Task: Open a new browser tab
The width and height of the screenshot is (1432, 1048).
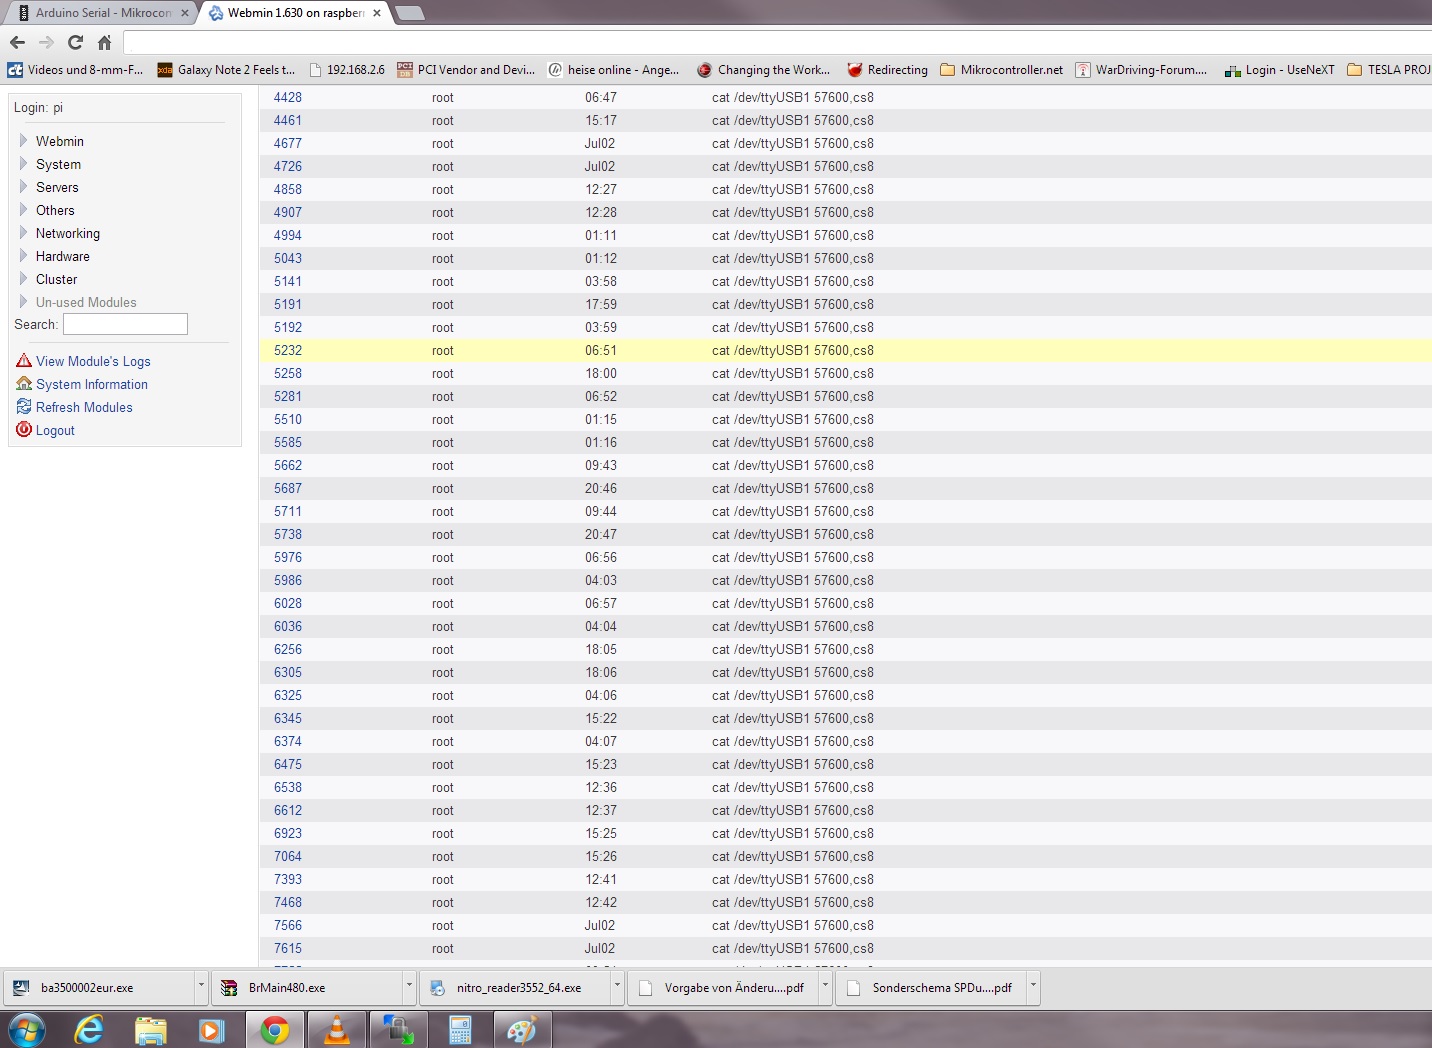Action: click(410, 13)
